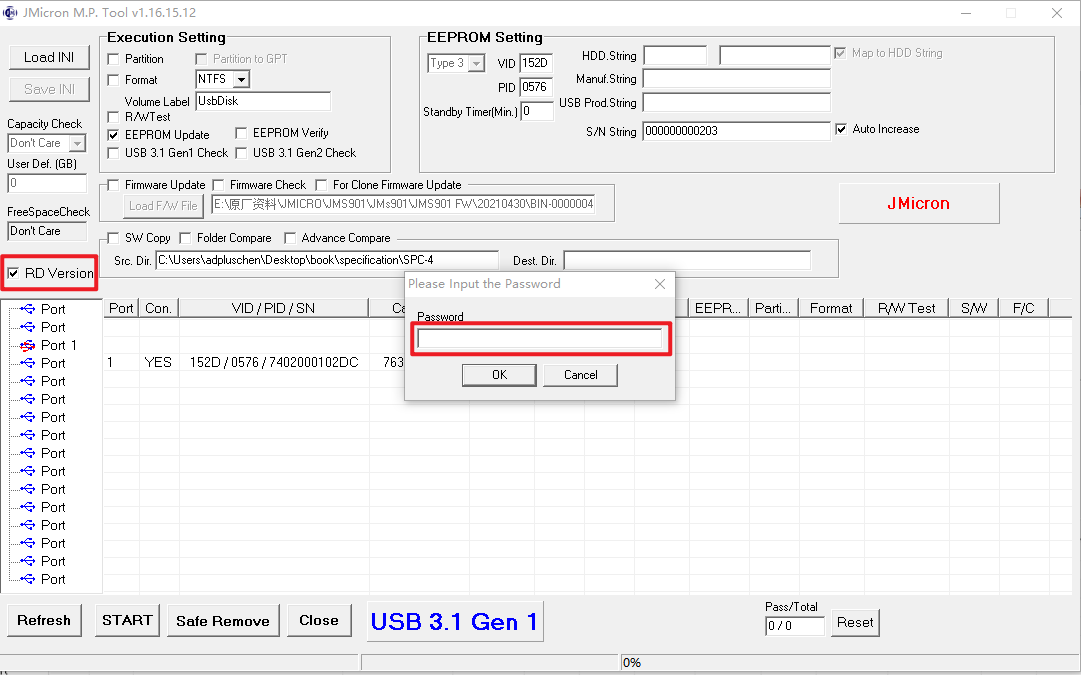Image resolution: width=1081 pixels, height=675 pixels.
Task: Click the red JMicron button
Action: tap(918, 203)
